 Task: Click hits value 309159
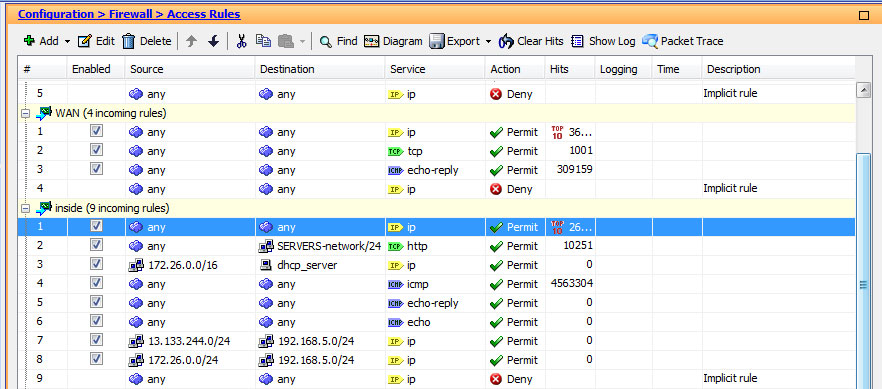(574, 169)
